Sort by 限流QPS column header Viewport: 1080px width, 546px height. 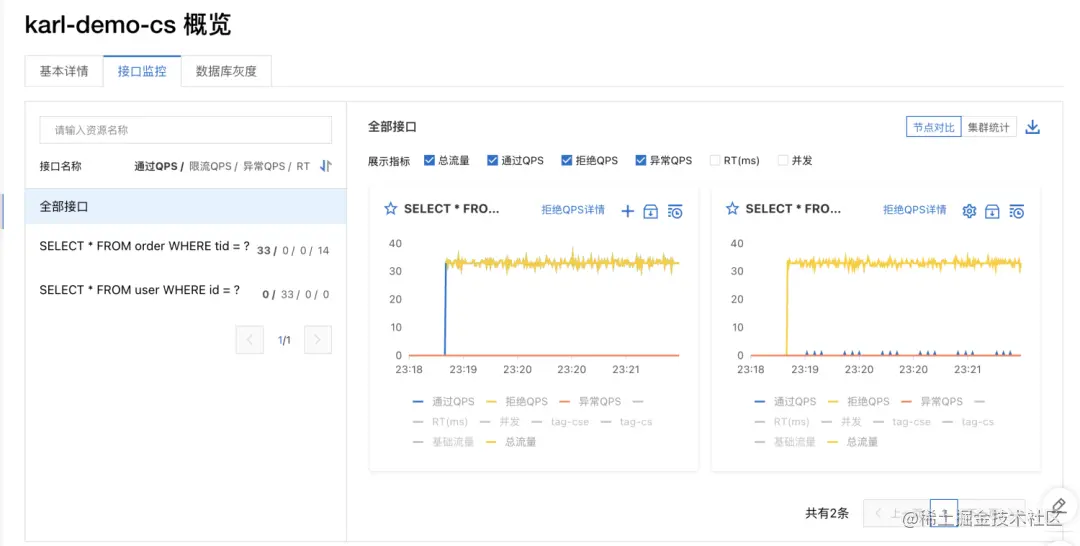point(210,166)
